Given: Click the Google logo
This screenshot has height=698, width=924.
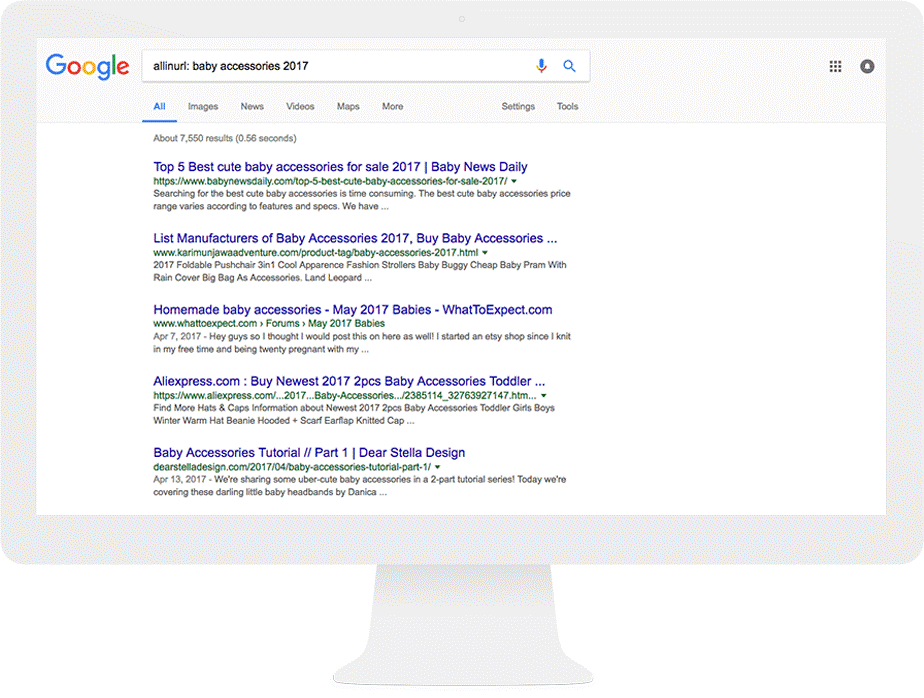Looking at the screenshot, I should point(88,66).
